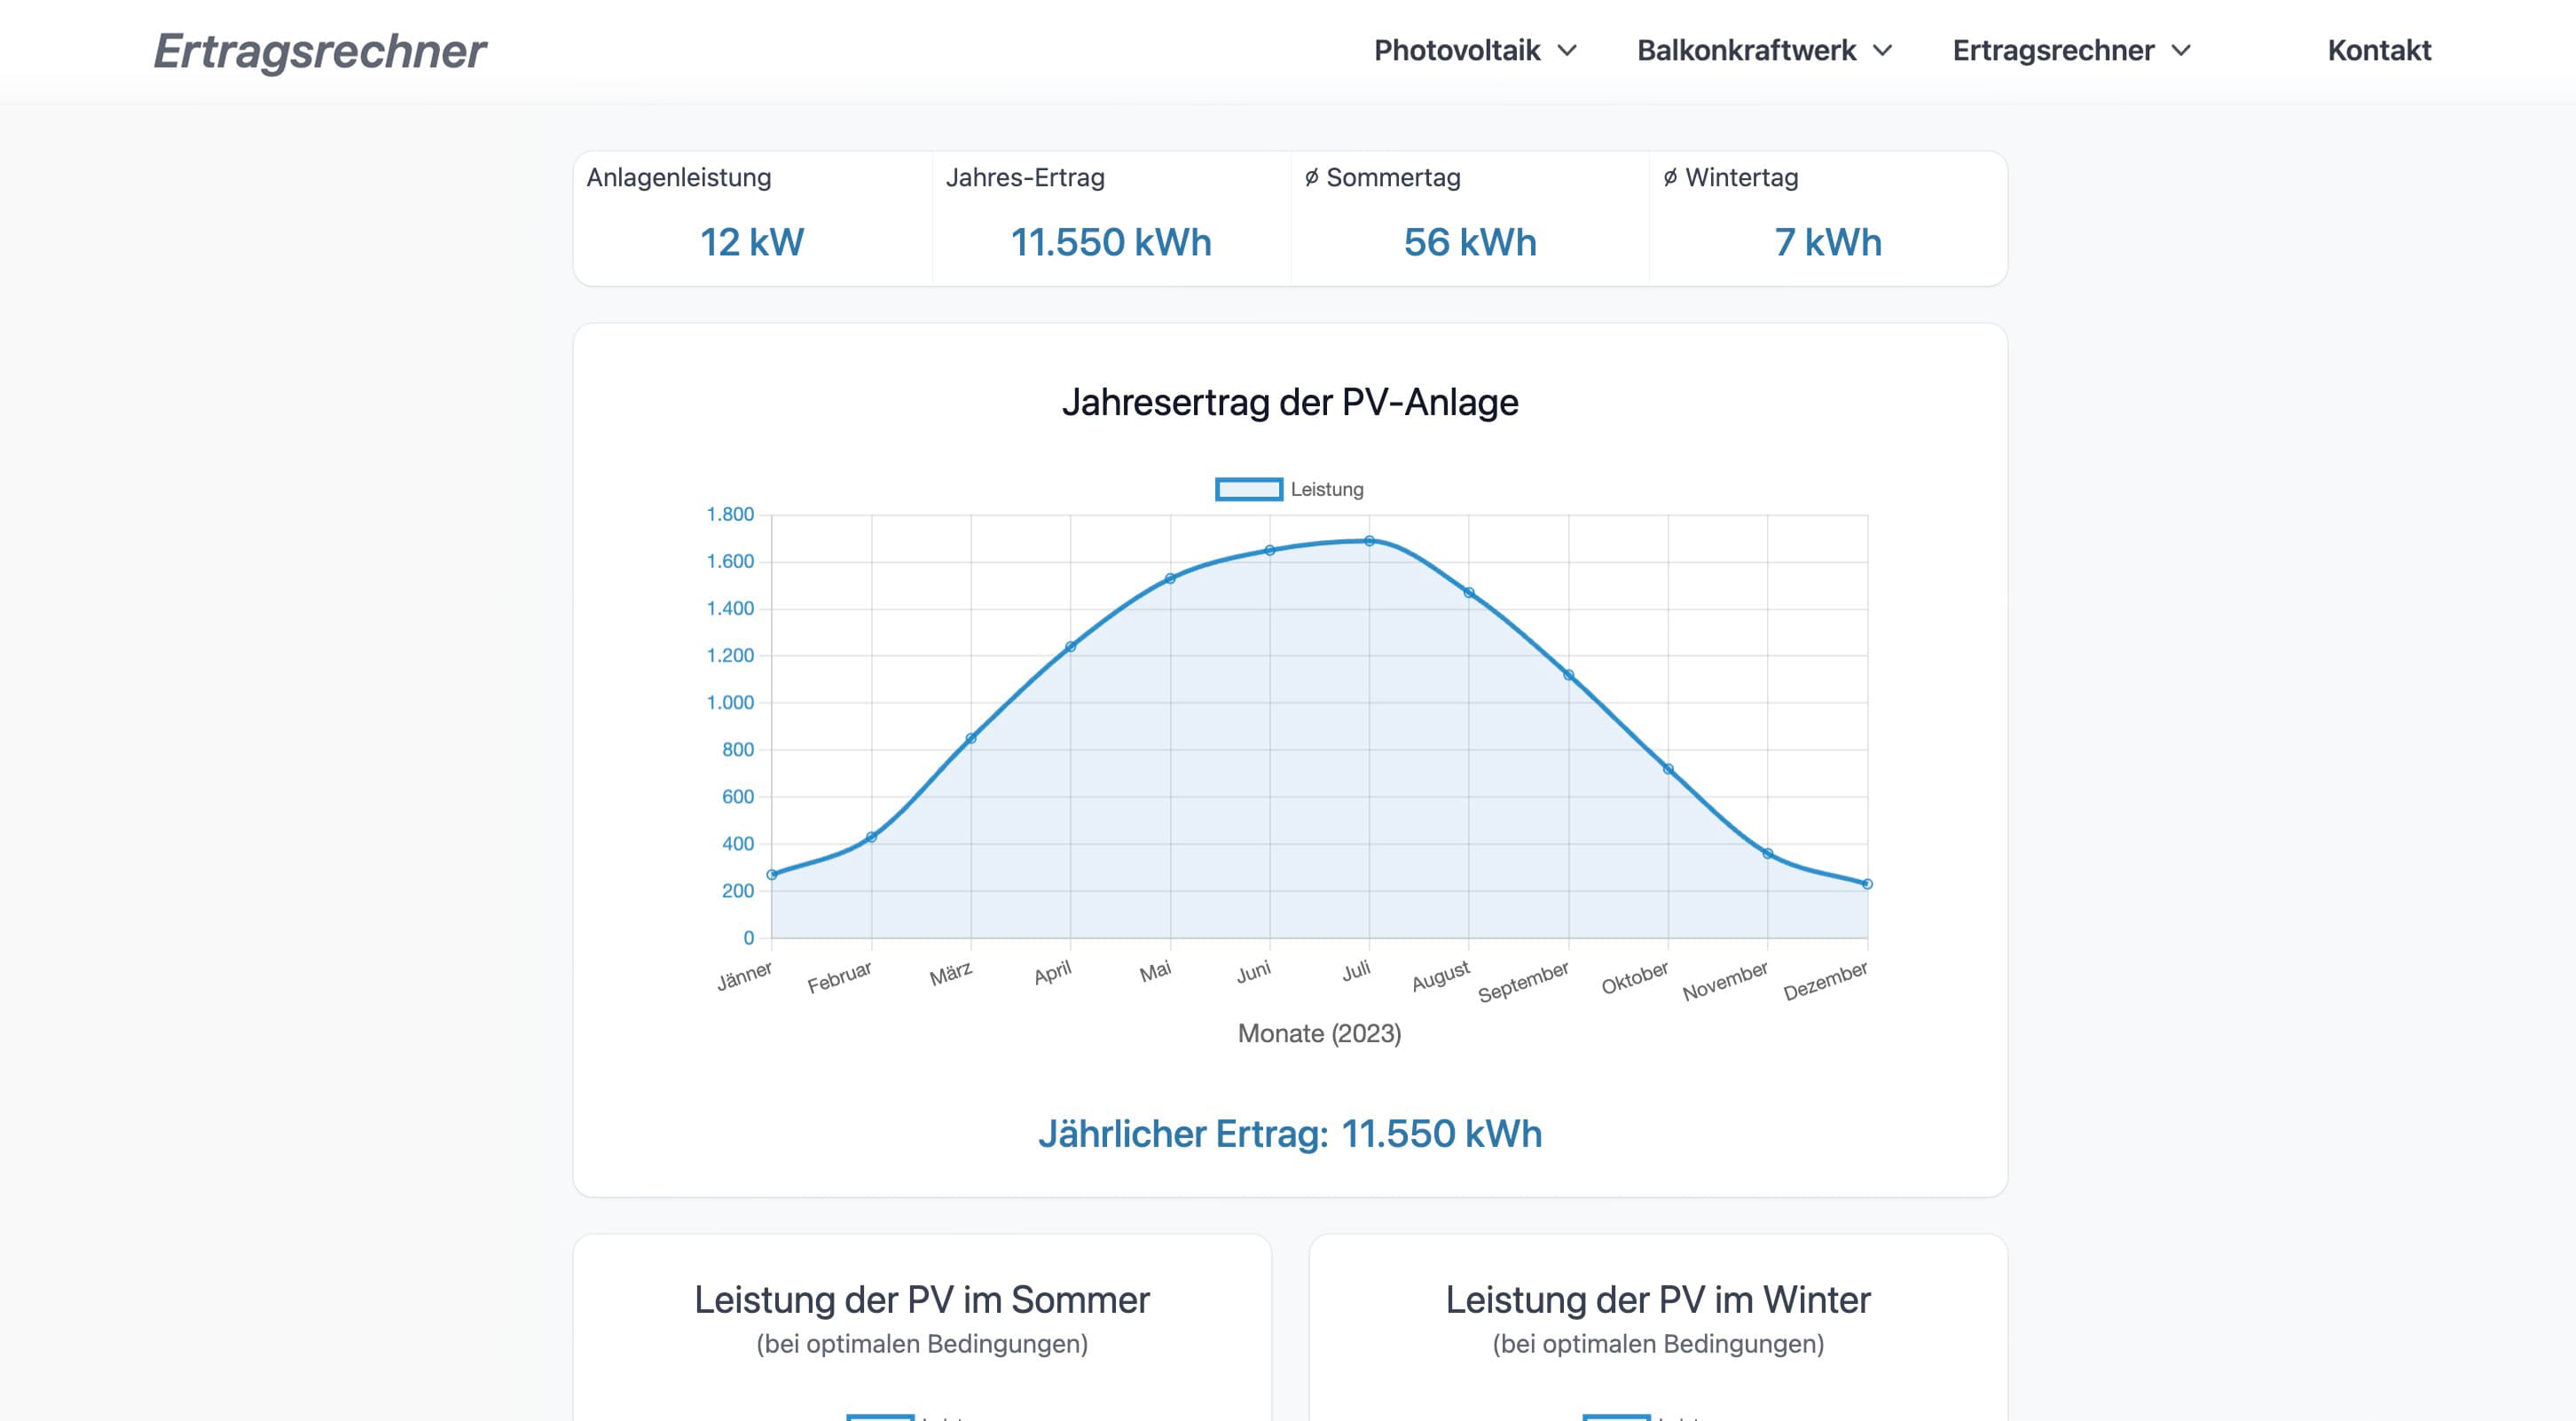Click the Februar x-axis label
Image resolution: width=2576 pixels, height=1421 pixels.
pos(839,977)
